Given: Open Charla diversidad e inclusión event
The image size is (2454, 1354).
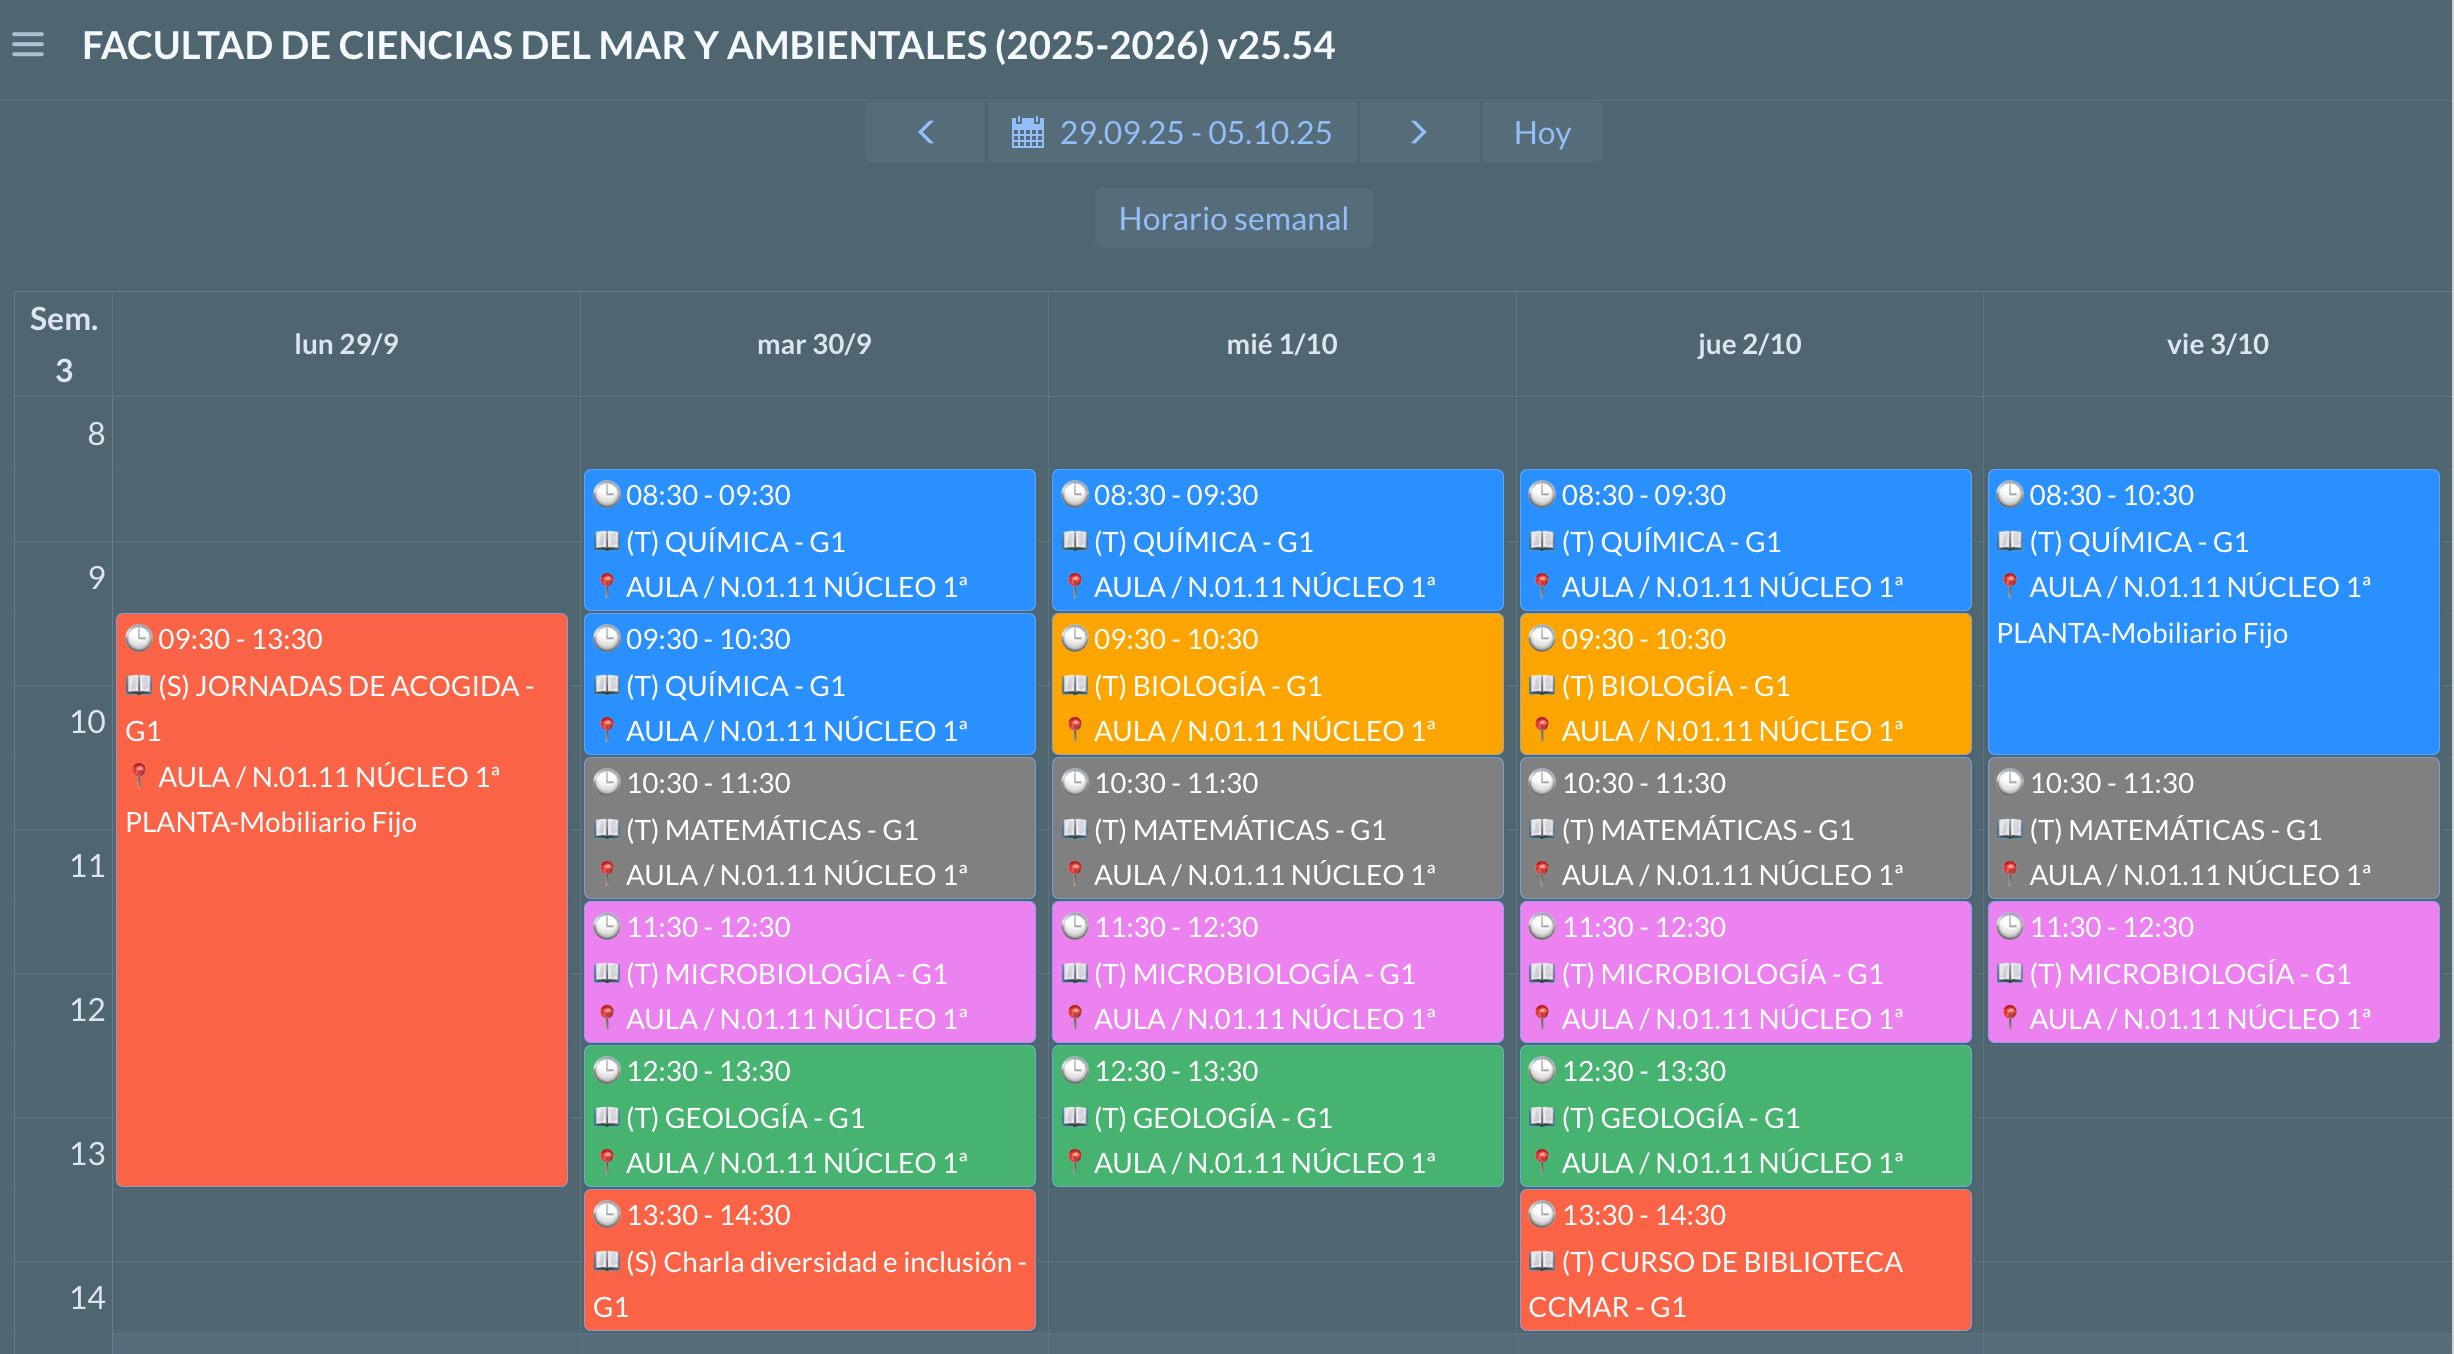Looking at the screenshot, I should click(810, 1260).
